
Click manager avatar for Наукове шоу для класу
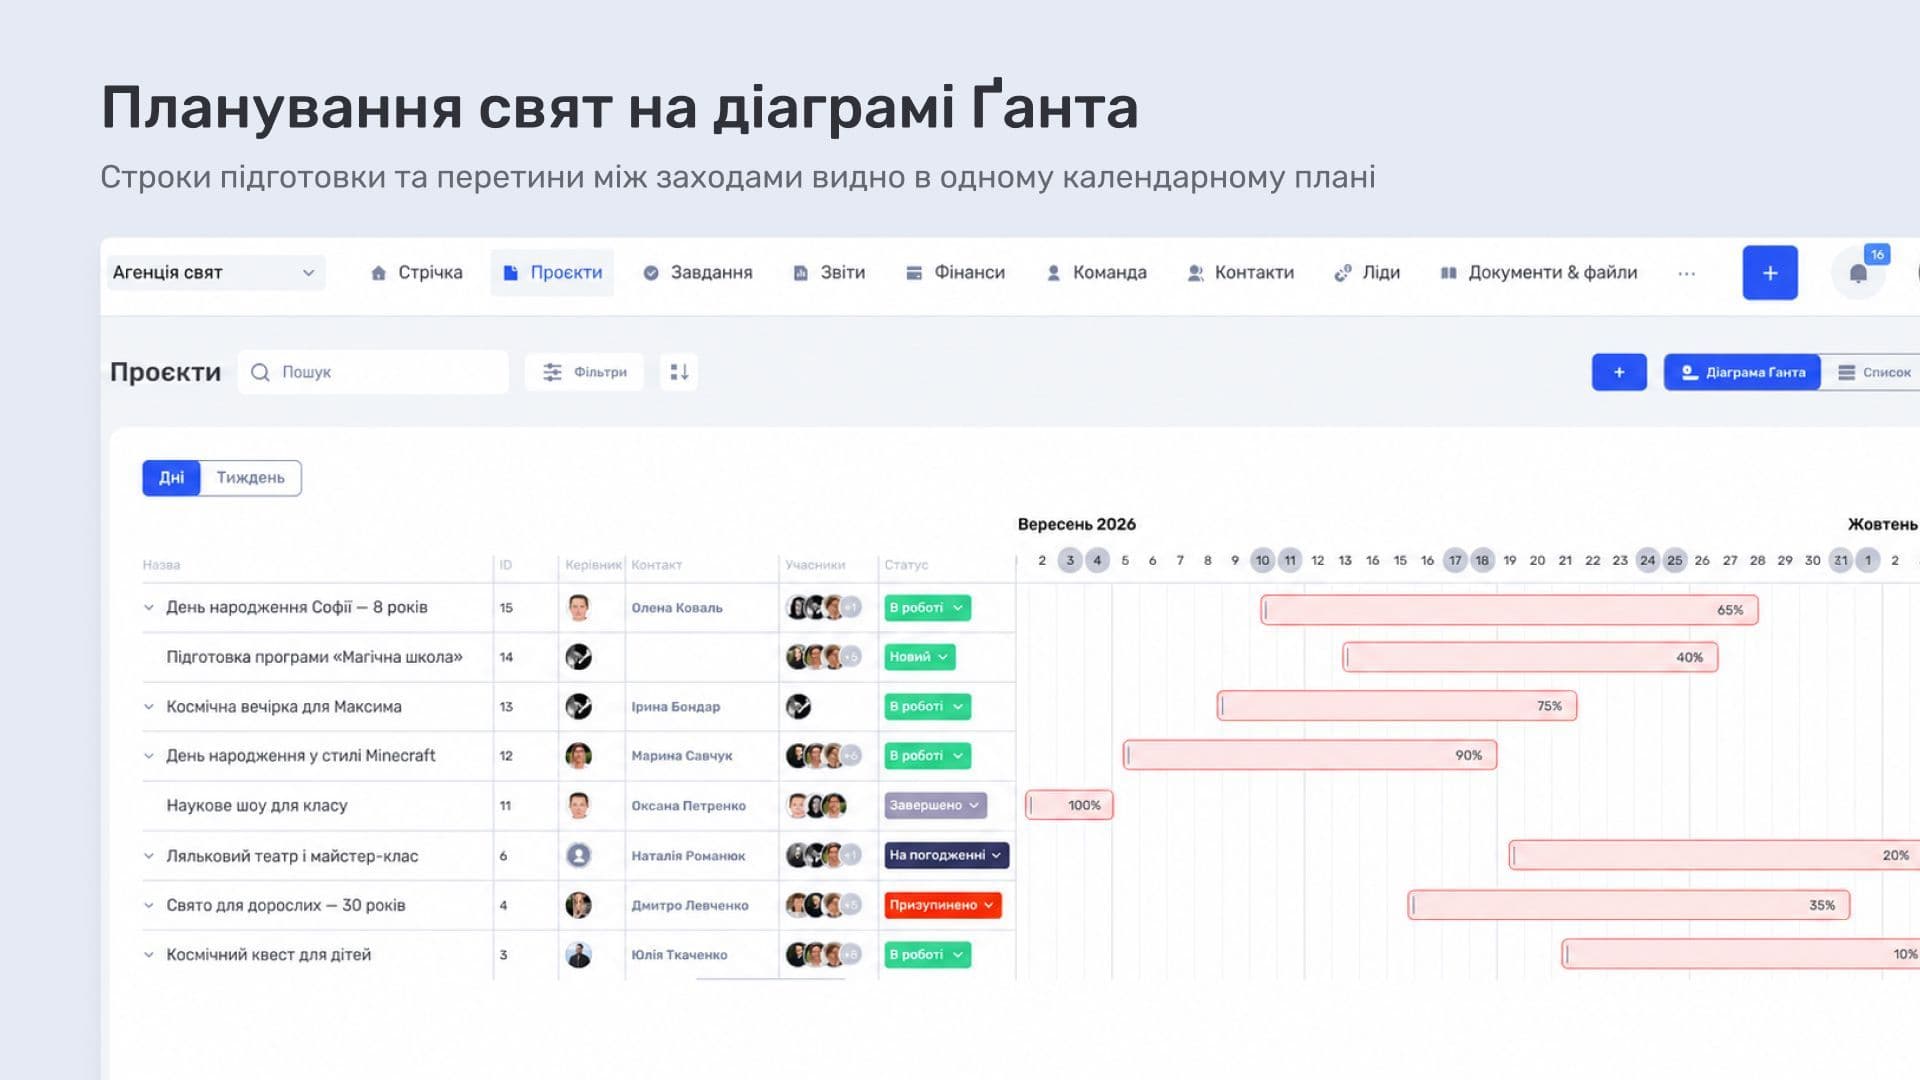pos(578,806)
